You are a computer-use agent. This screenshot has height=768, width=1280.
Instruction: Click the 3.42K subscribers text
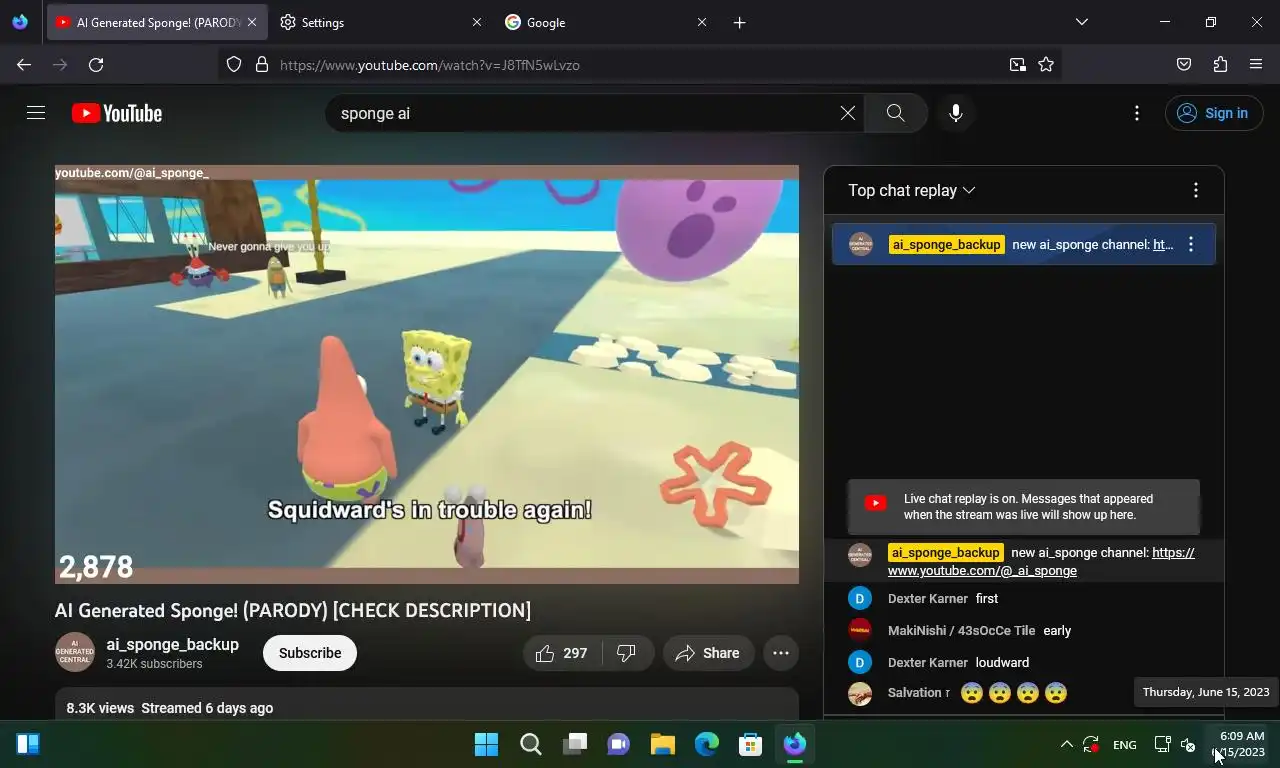155,664
